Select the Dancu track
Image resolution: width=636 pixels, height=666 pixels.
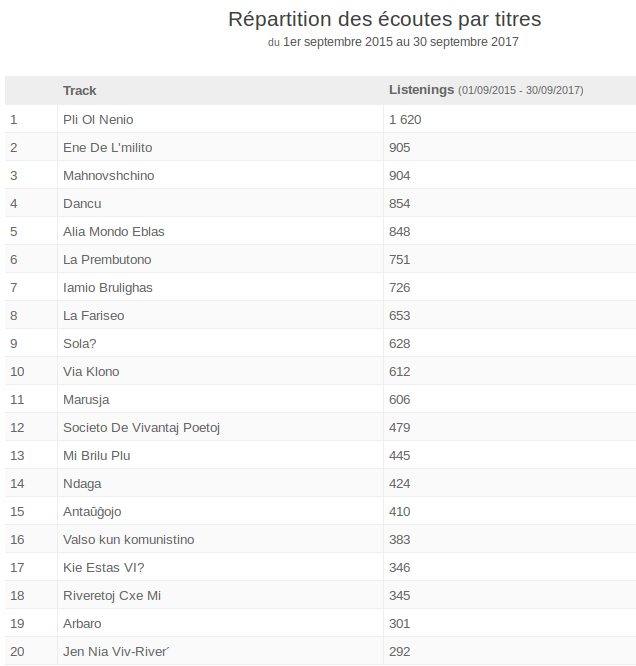click(x=82, y=203)
